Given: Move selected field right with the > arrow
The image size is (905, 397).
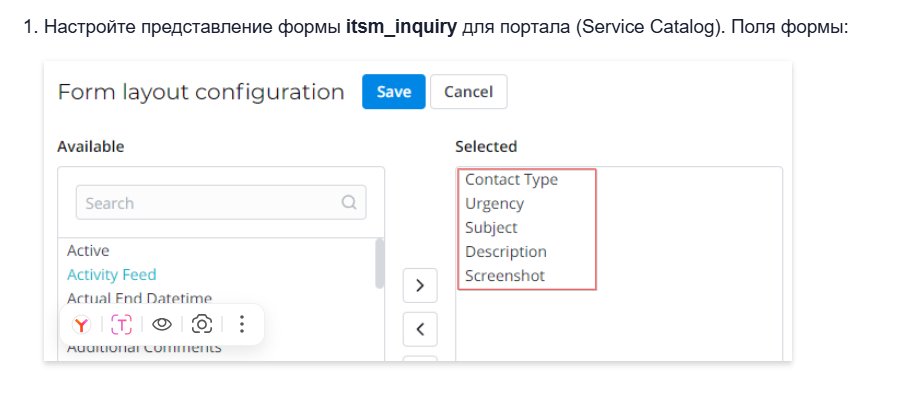Looking at the screenshot, I should pos(420,286).
